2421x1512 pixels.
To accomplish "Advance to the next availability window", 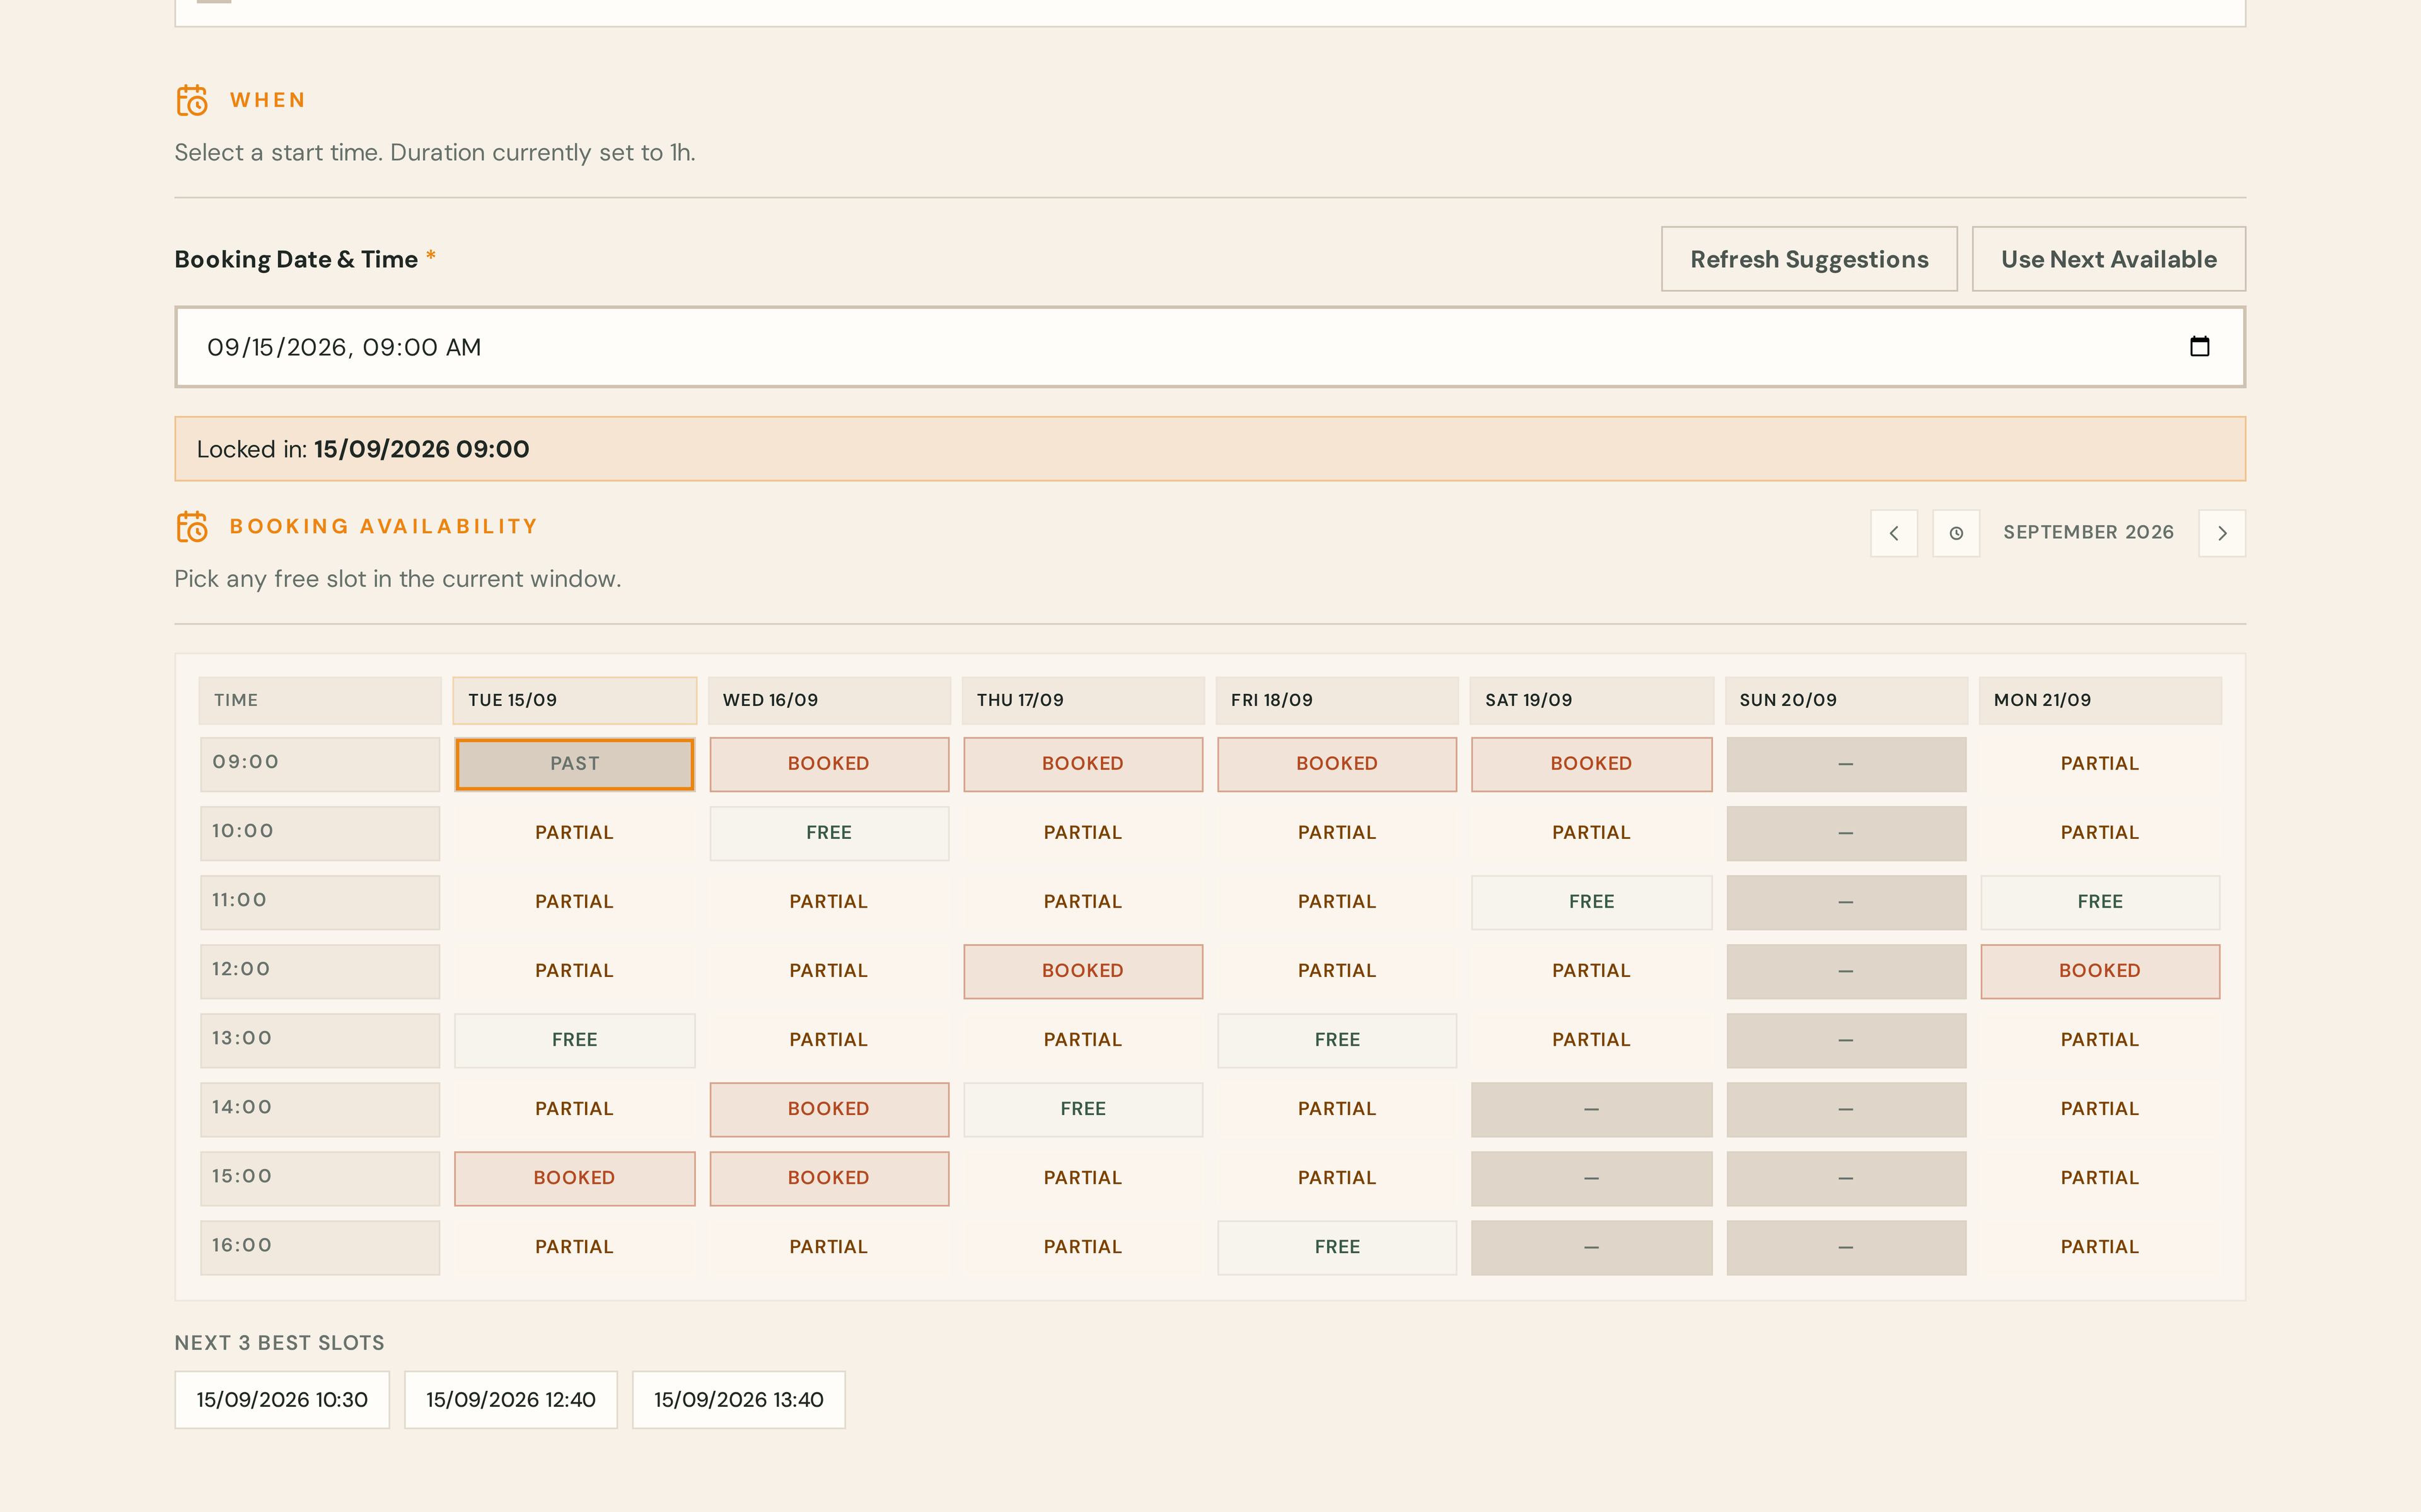I will 2222,533.
